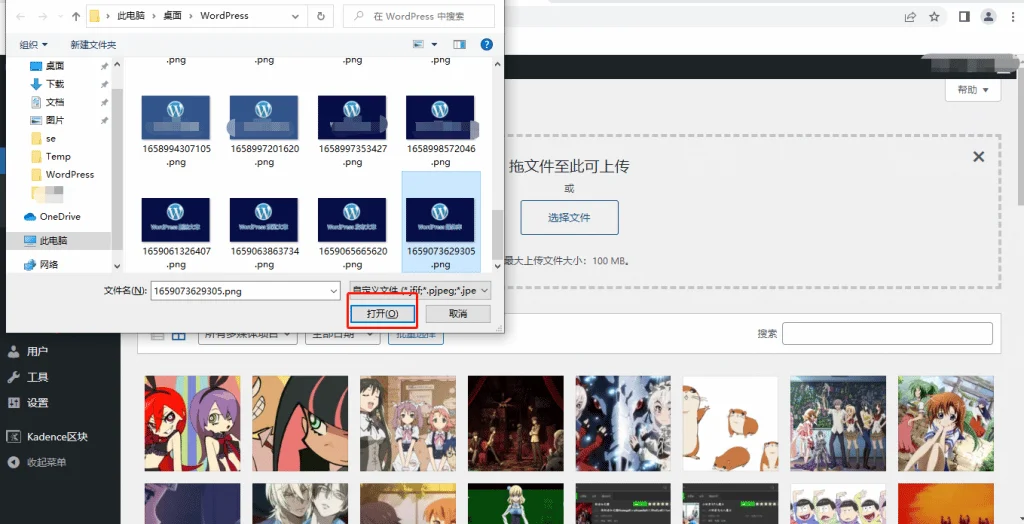Click the 文件名 text field
Viewport: 1024px width, 524px height.
point(245,291)
